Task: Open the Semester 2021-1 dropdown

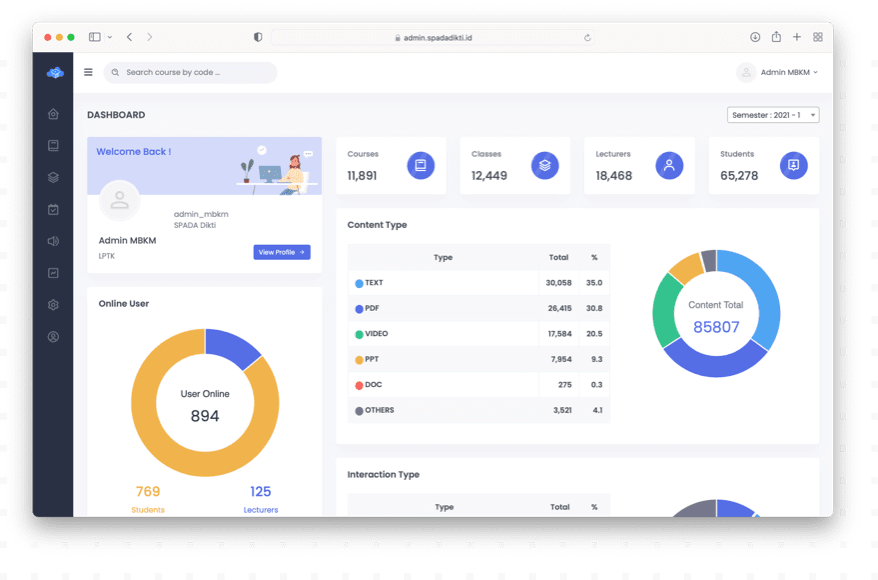Action: coord(771,114)
